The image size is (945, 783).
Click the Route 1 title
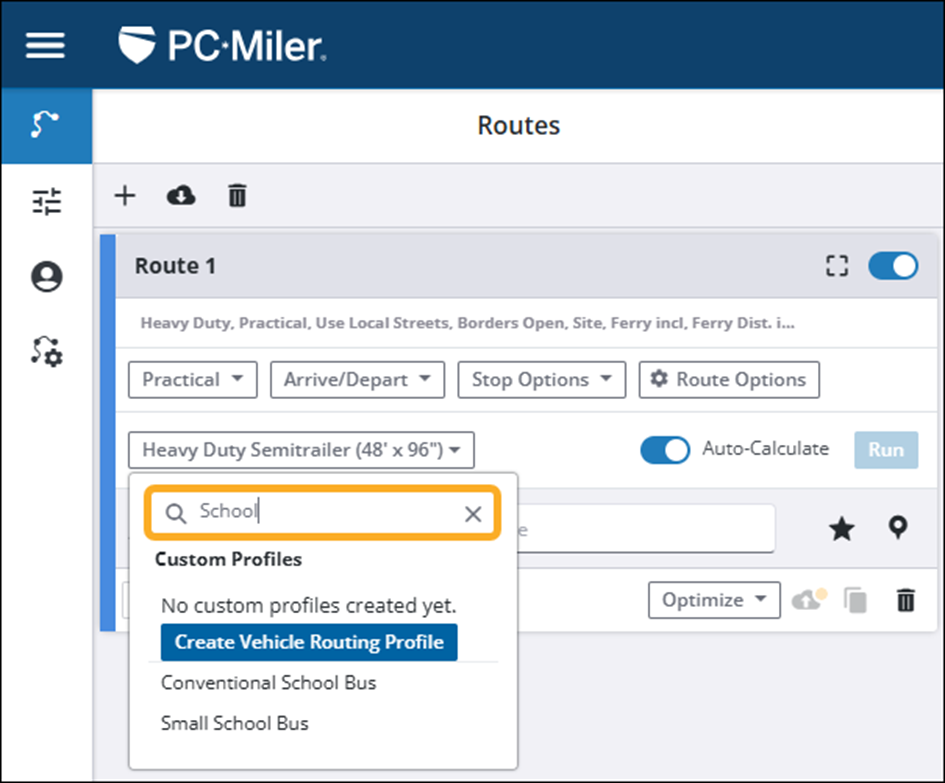click(x=175, y=266)
